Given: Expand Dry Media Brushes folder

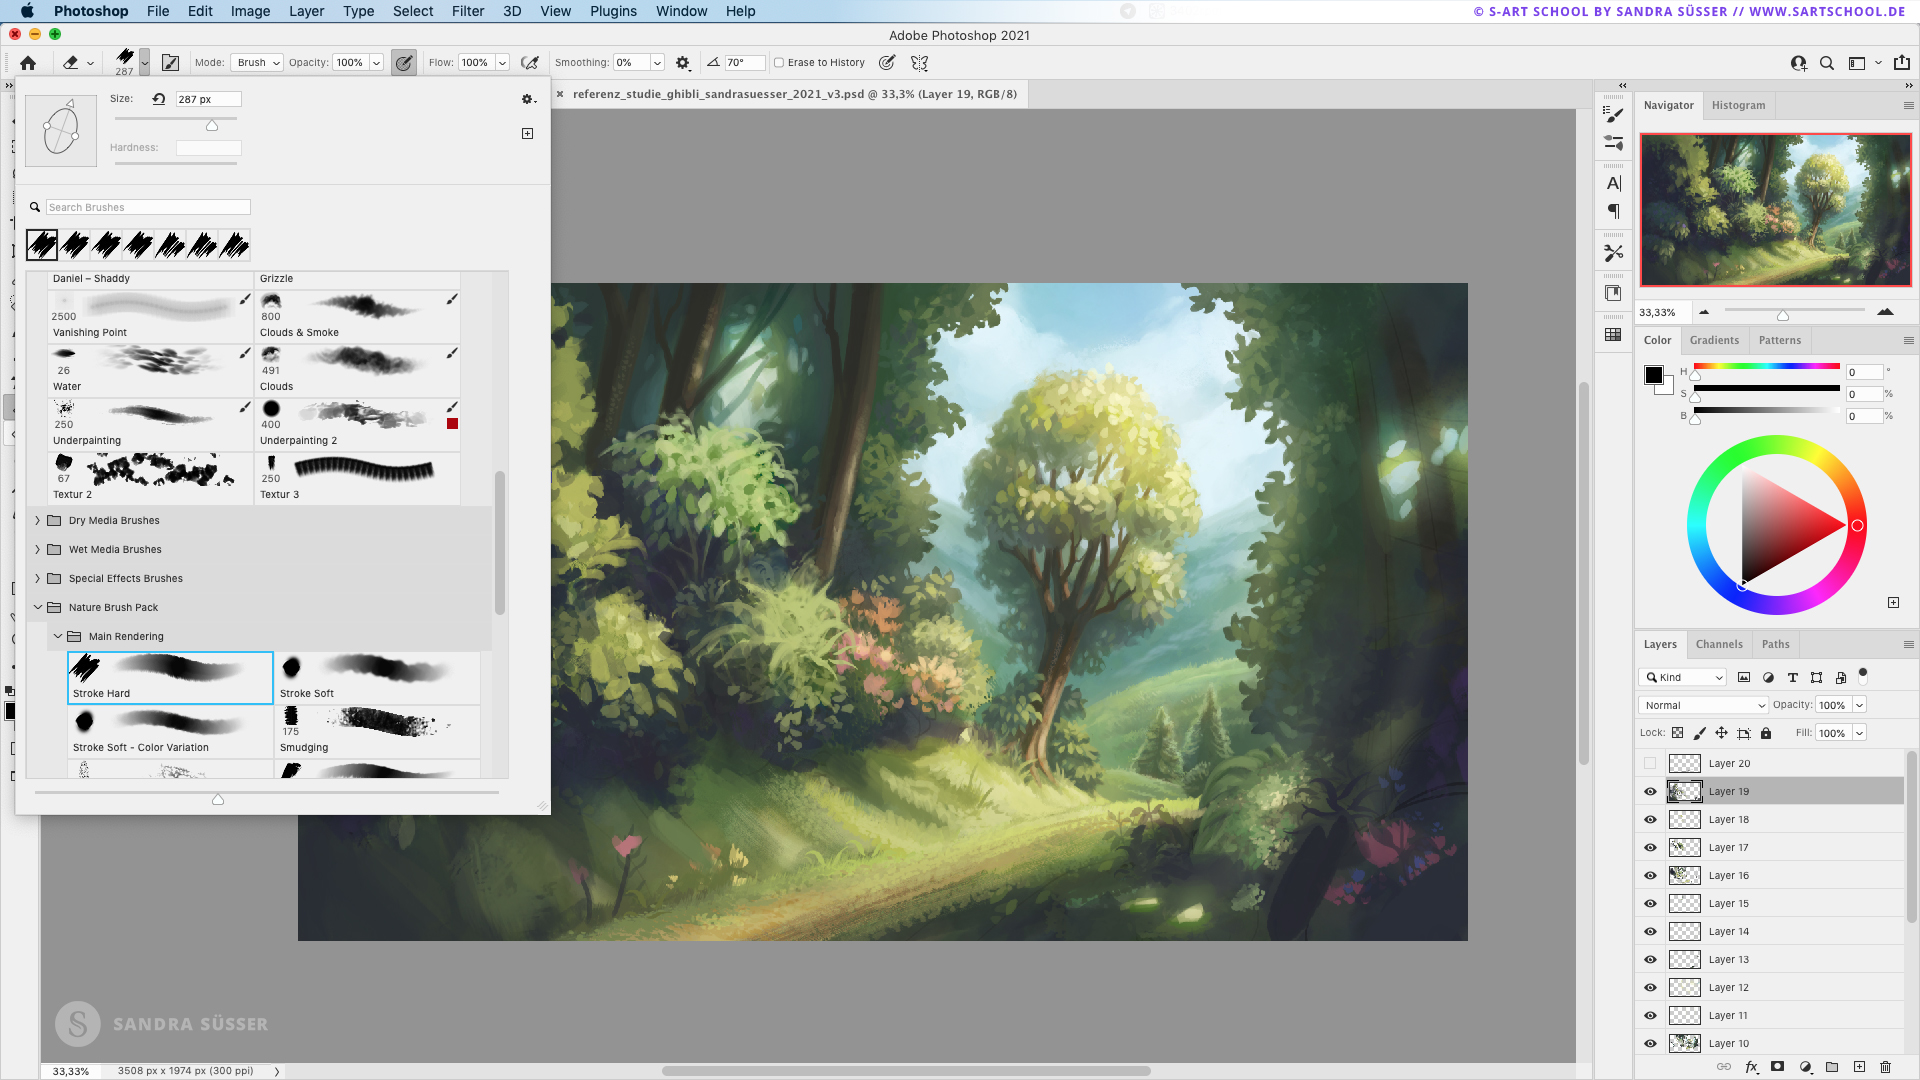Looking at the screenshot, I should click(x=38, y=521).
